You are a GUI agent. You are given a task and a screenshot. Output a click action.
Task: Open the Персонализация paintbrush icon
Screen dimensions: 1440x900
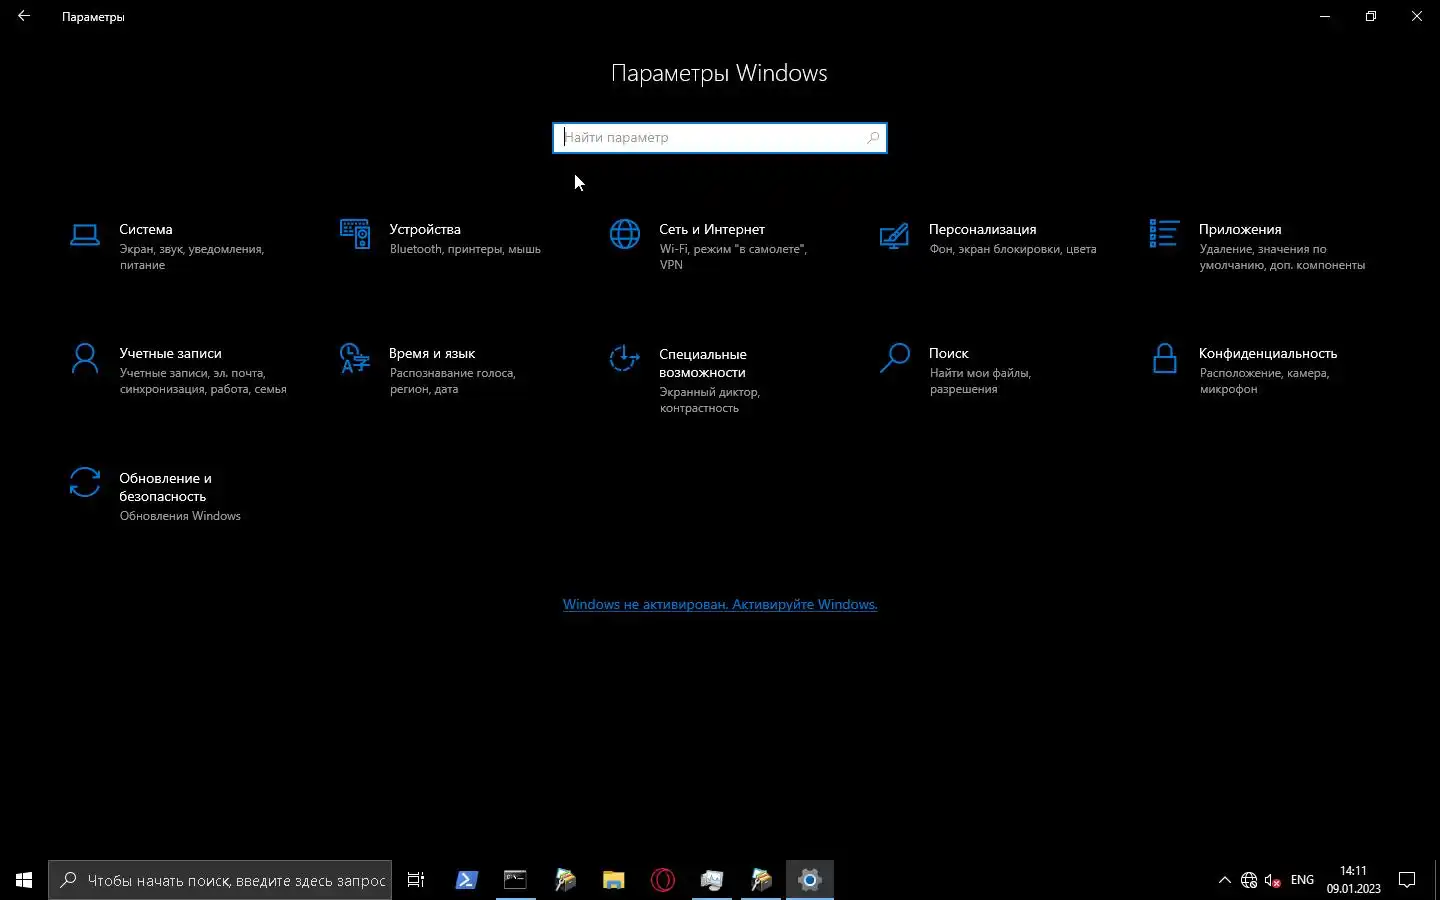click(894, 235)
